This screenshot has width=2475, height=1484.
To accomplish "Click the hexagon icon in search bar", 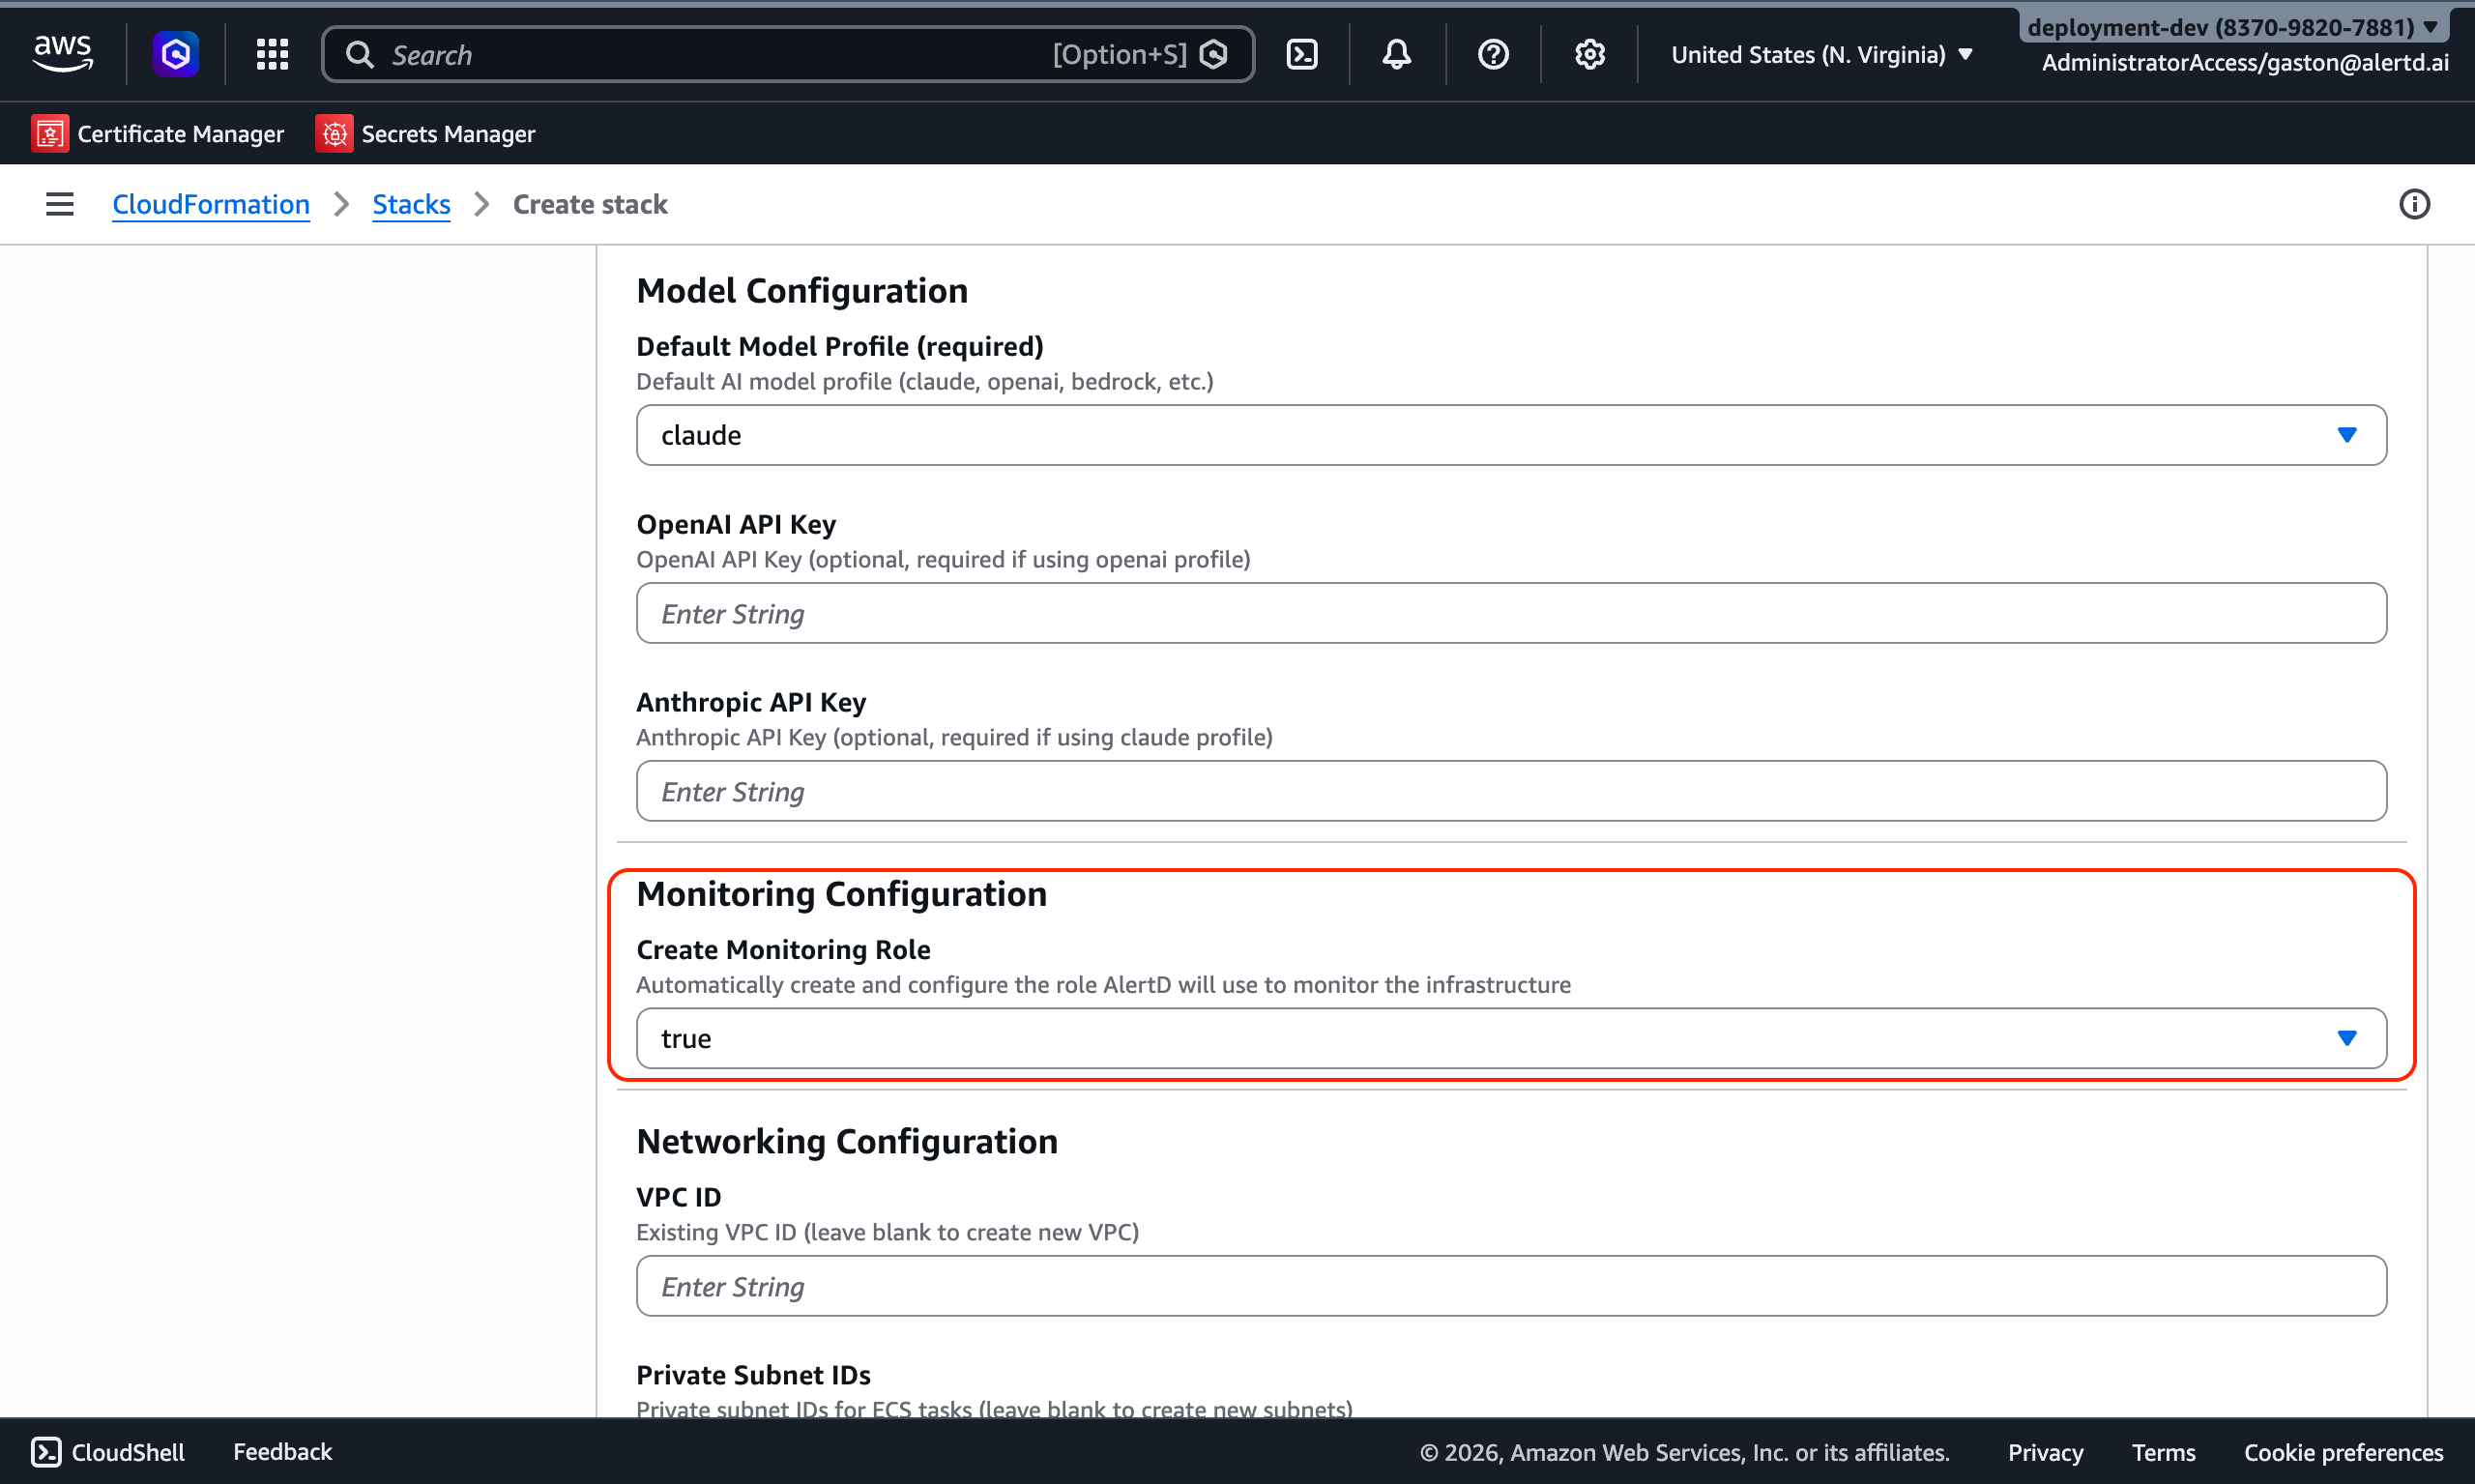I will tap(1214, 54).
